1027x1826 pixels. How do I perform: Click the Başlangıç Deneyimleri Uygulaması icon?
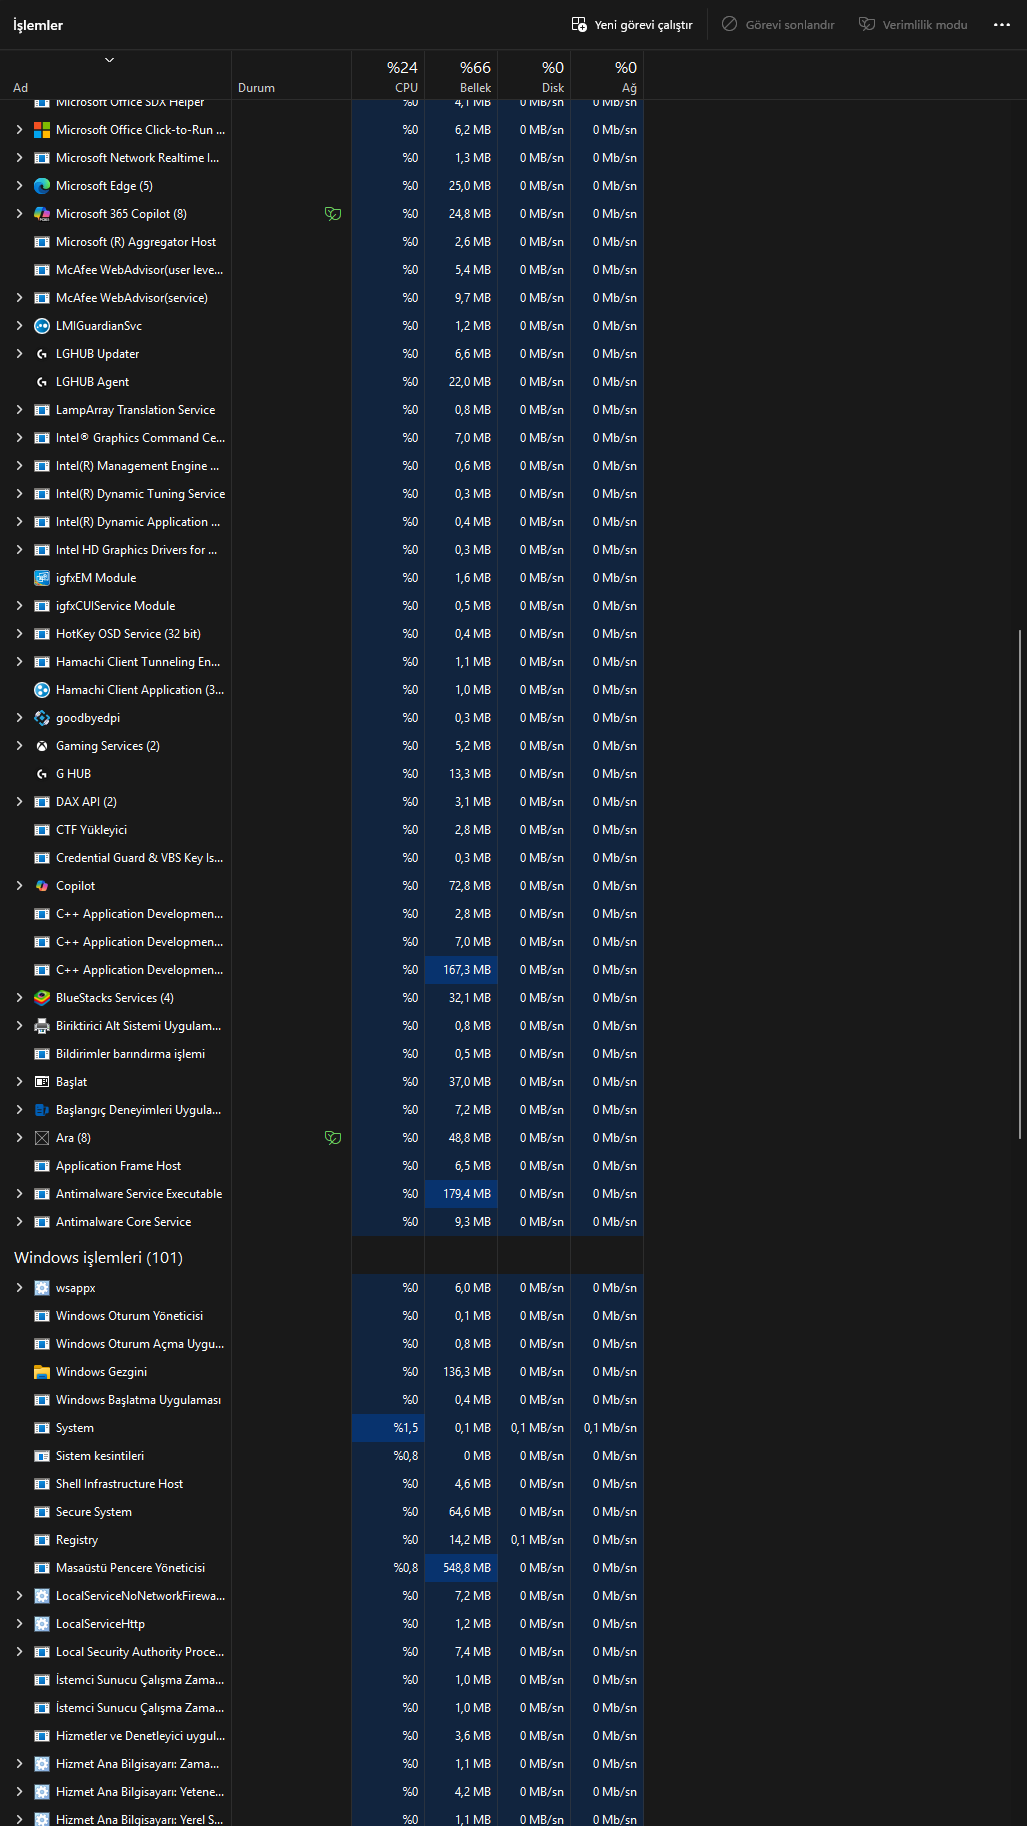pos(42,1110)
